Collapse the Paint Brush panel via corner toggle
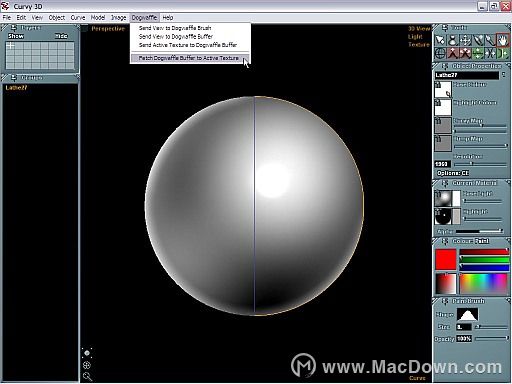 [508, 300]
